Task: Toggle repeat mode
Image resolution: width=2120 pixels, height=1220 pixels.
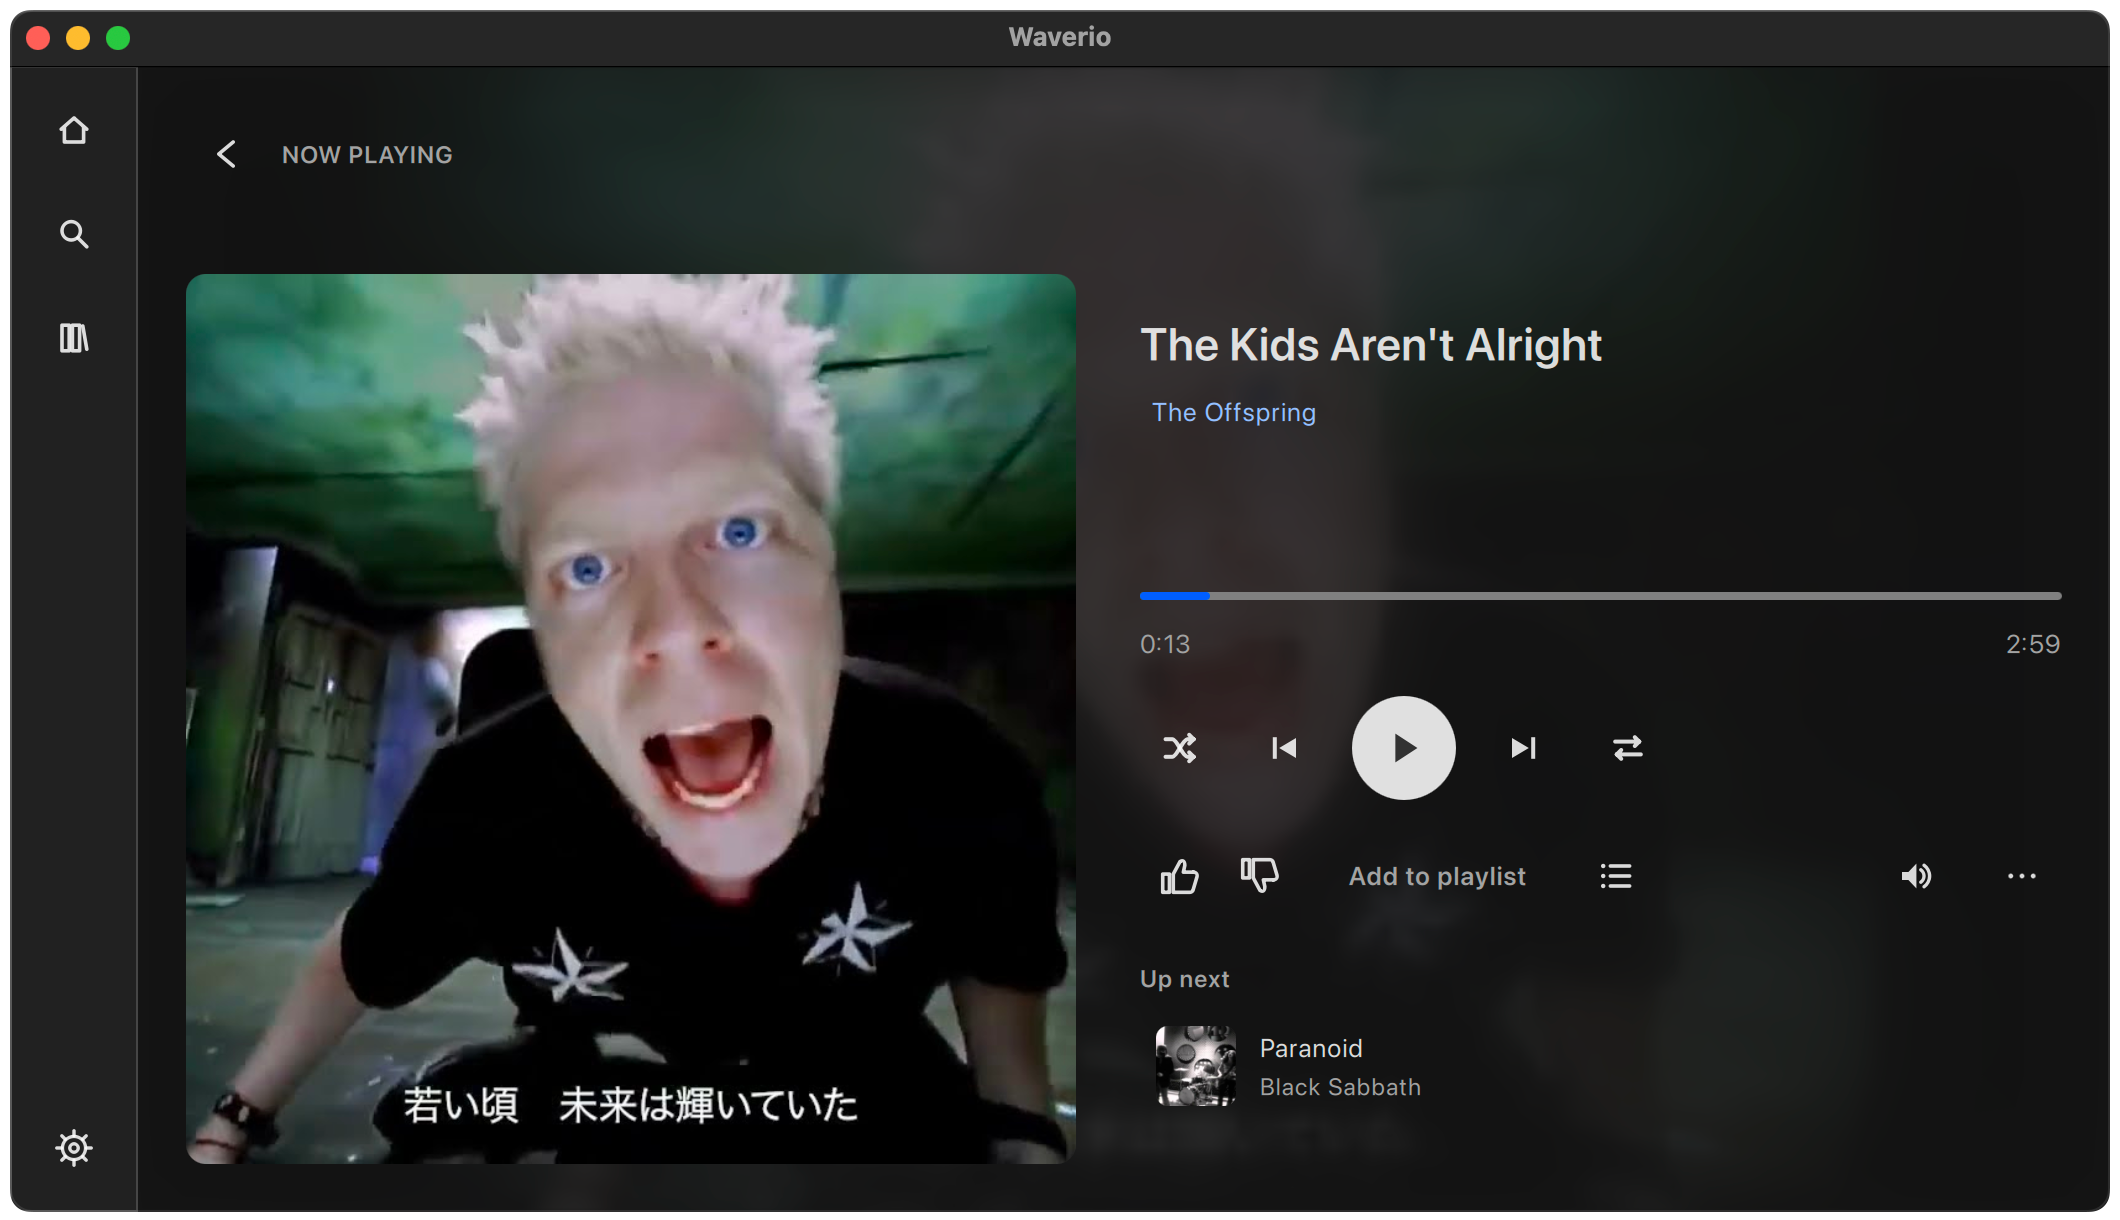Action: pos(1628,748)
